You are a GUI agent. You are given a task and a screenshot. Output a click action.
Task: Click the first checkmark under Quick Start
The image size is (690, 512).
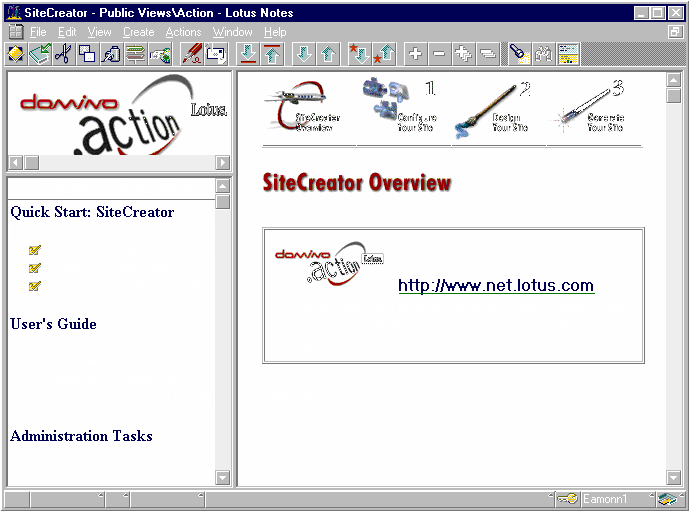[34, 250]
